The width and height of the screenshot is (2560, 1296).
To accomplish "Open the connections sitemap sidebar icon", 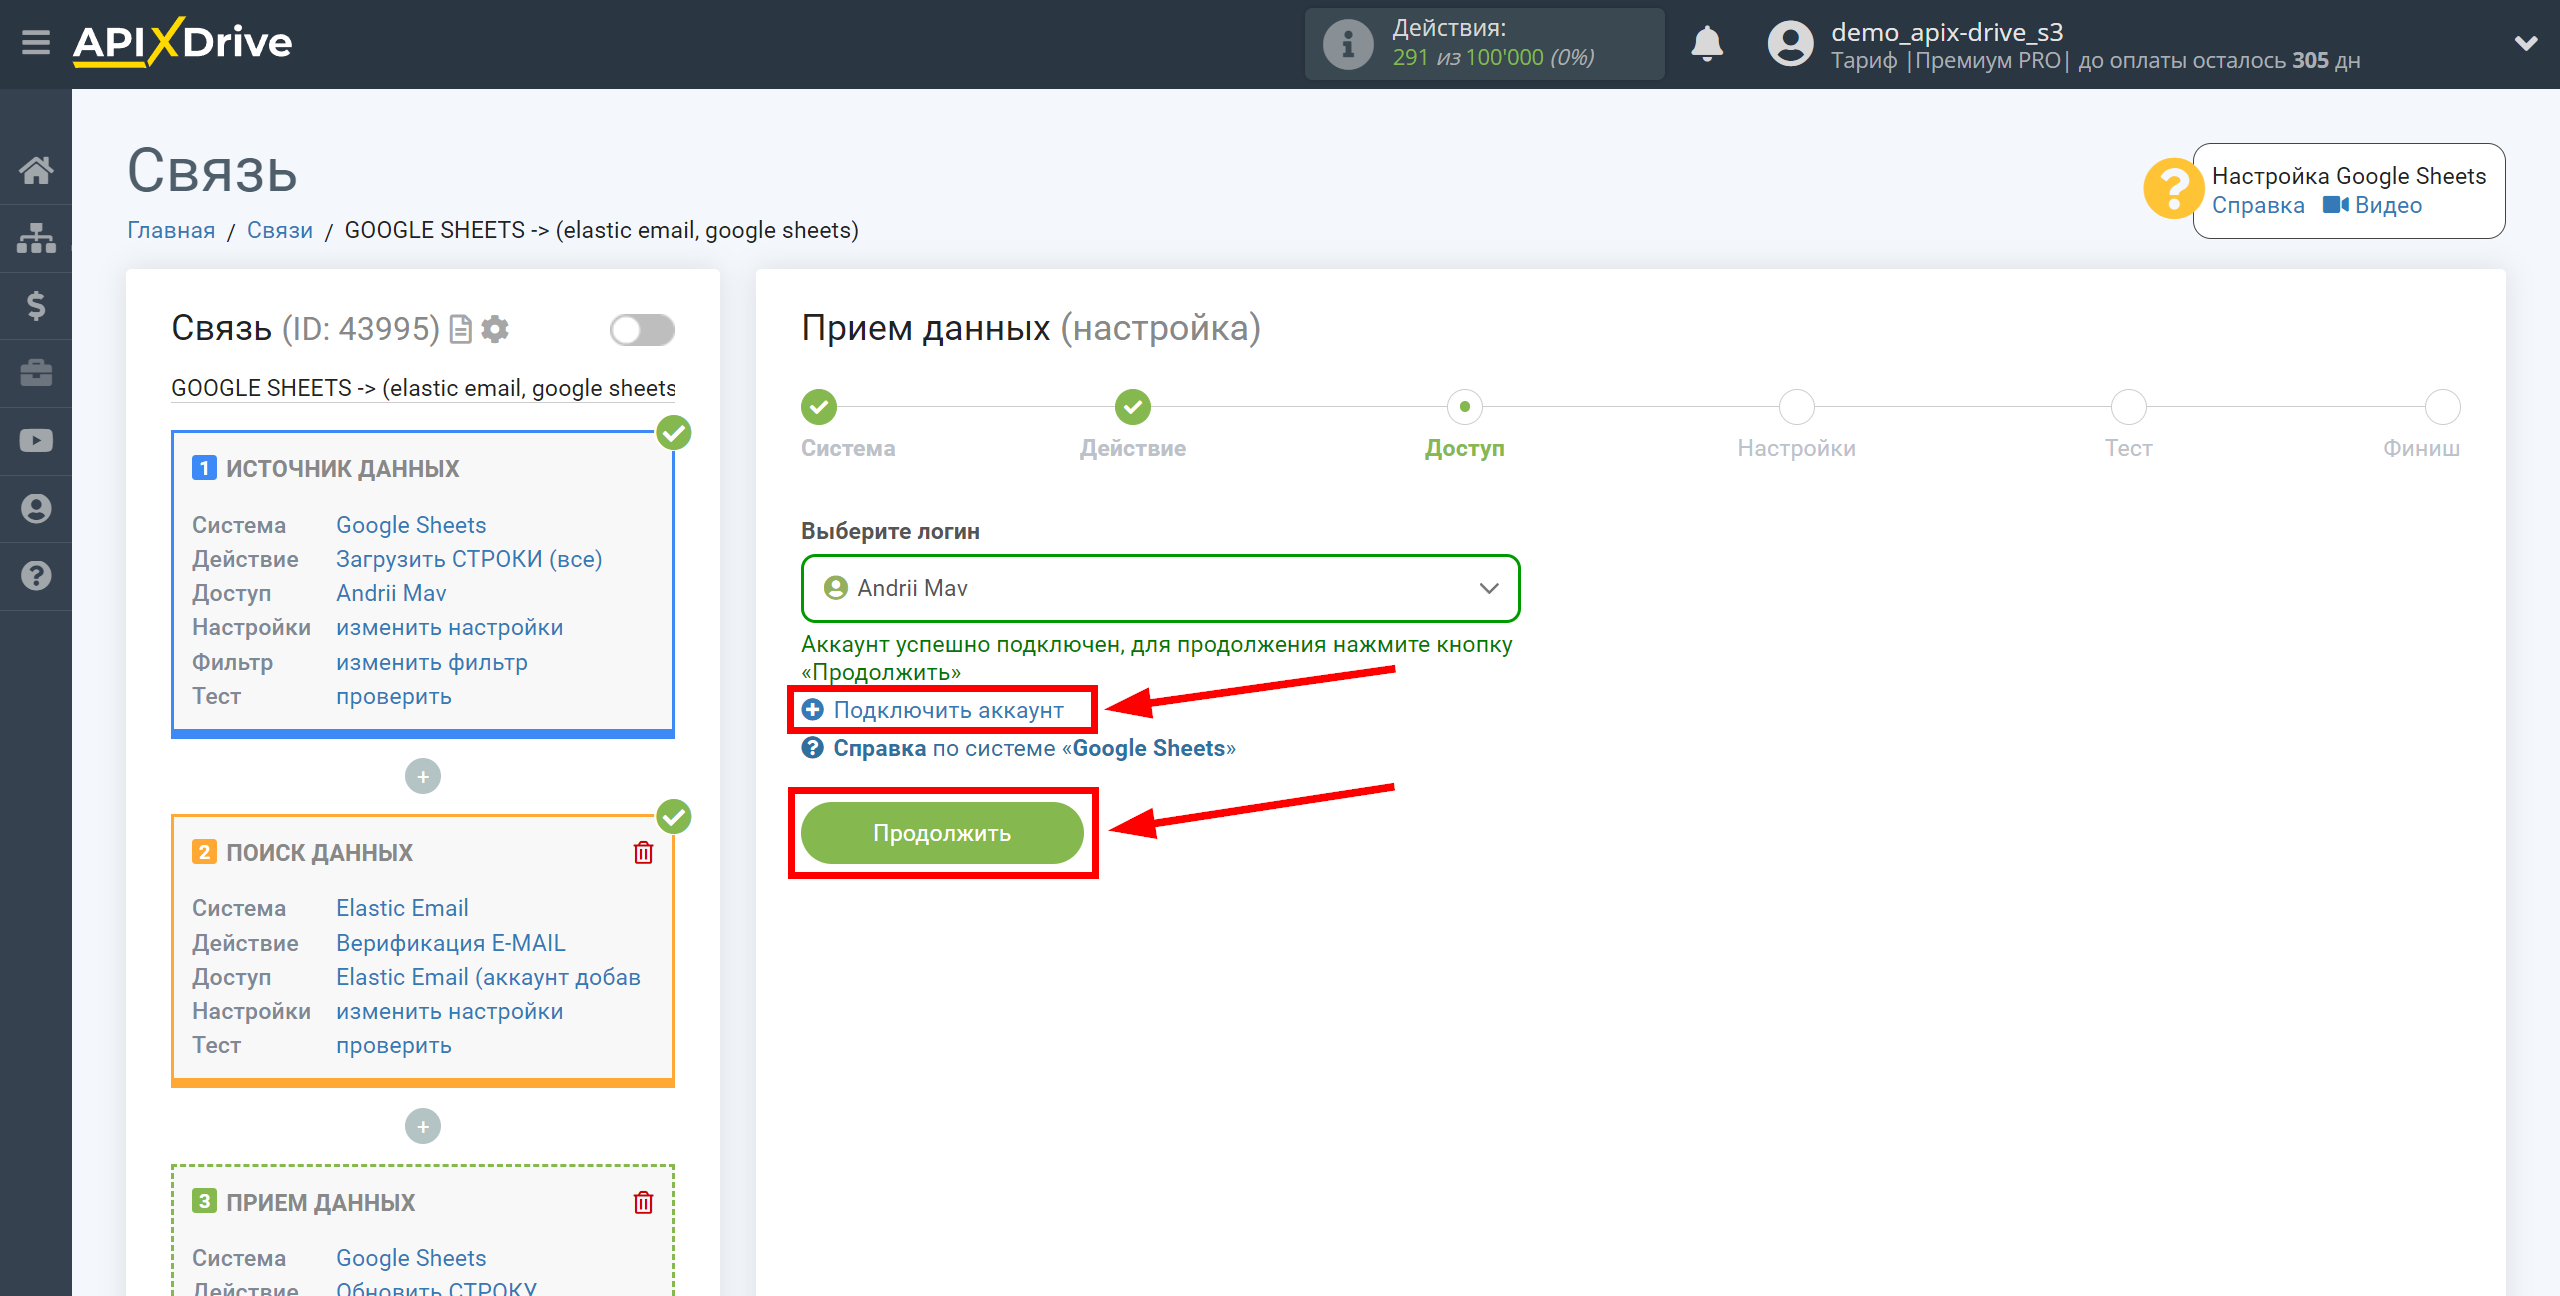I will pos(36,238).
